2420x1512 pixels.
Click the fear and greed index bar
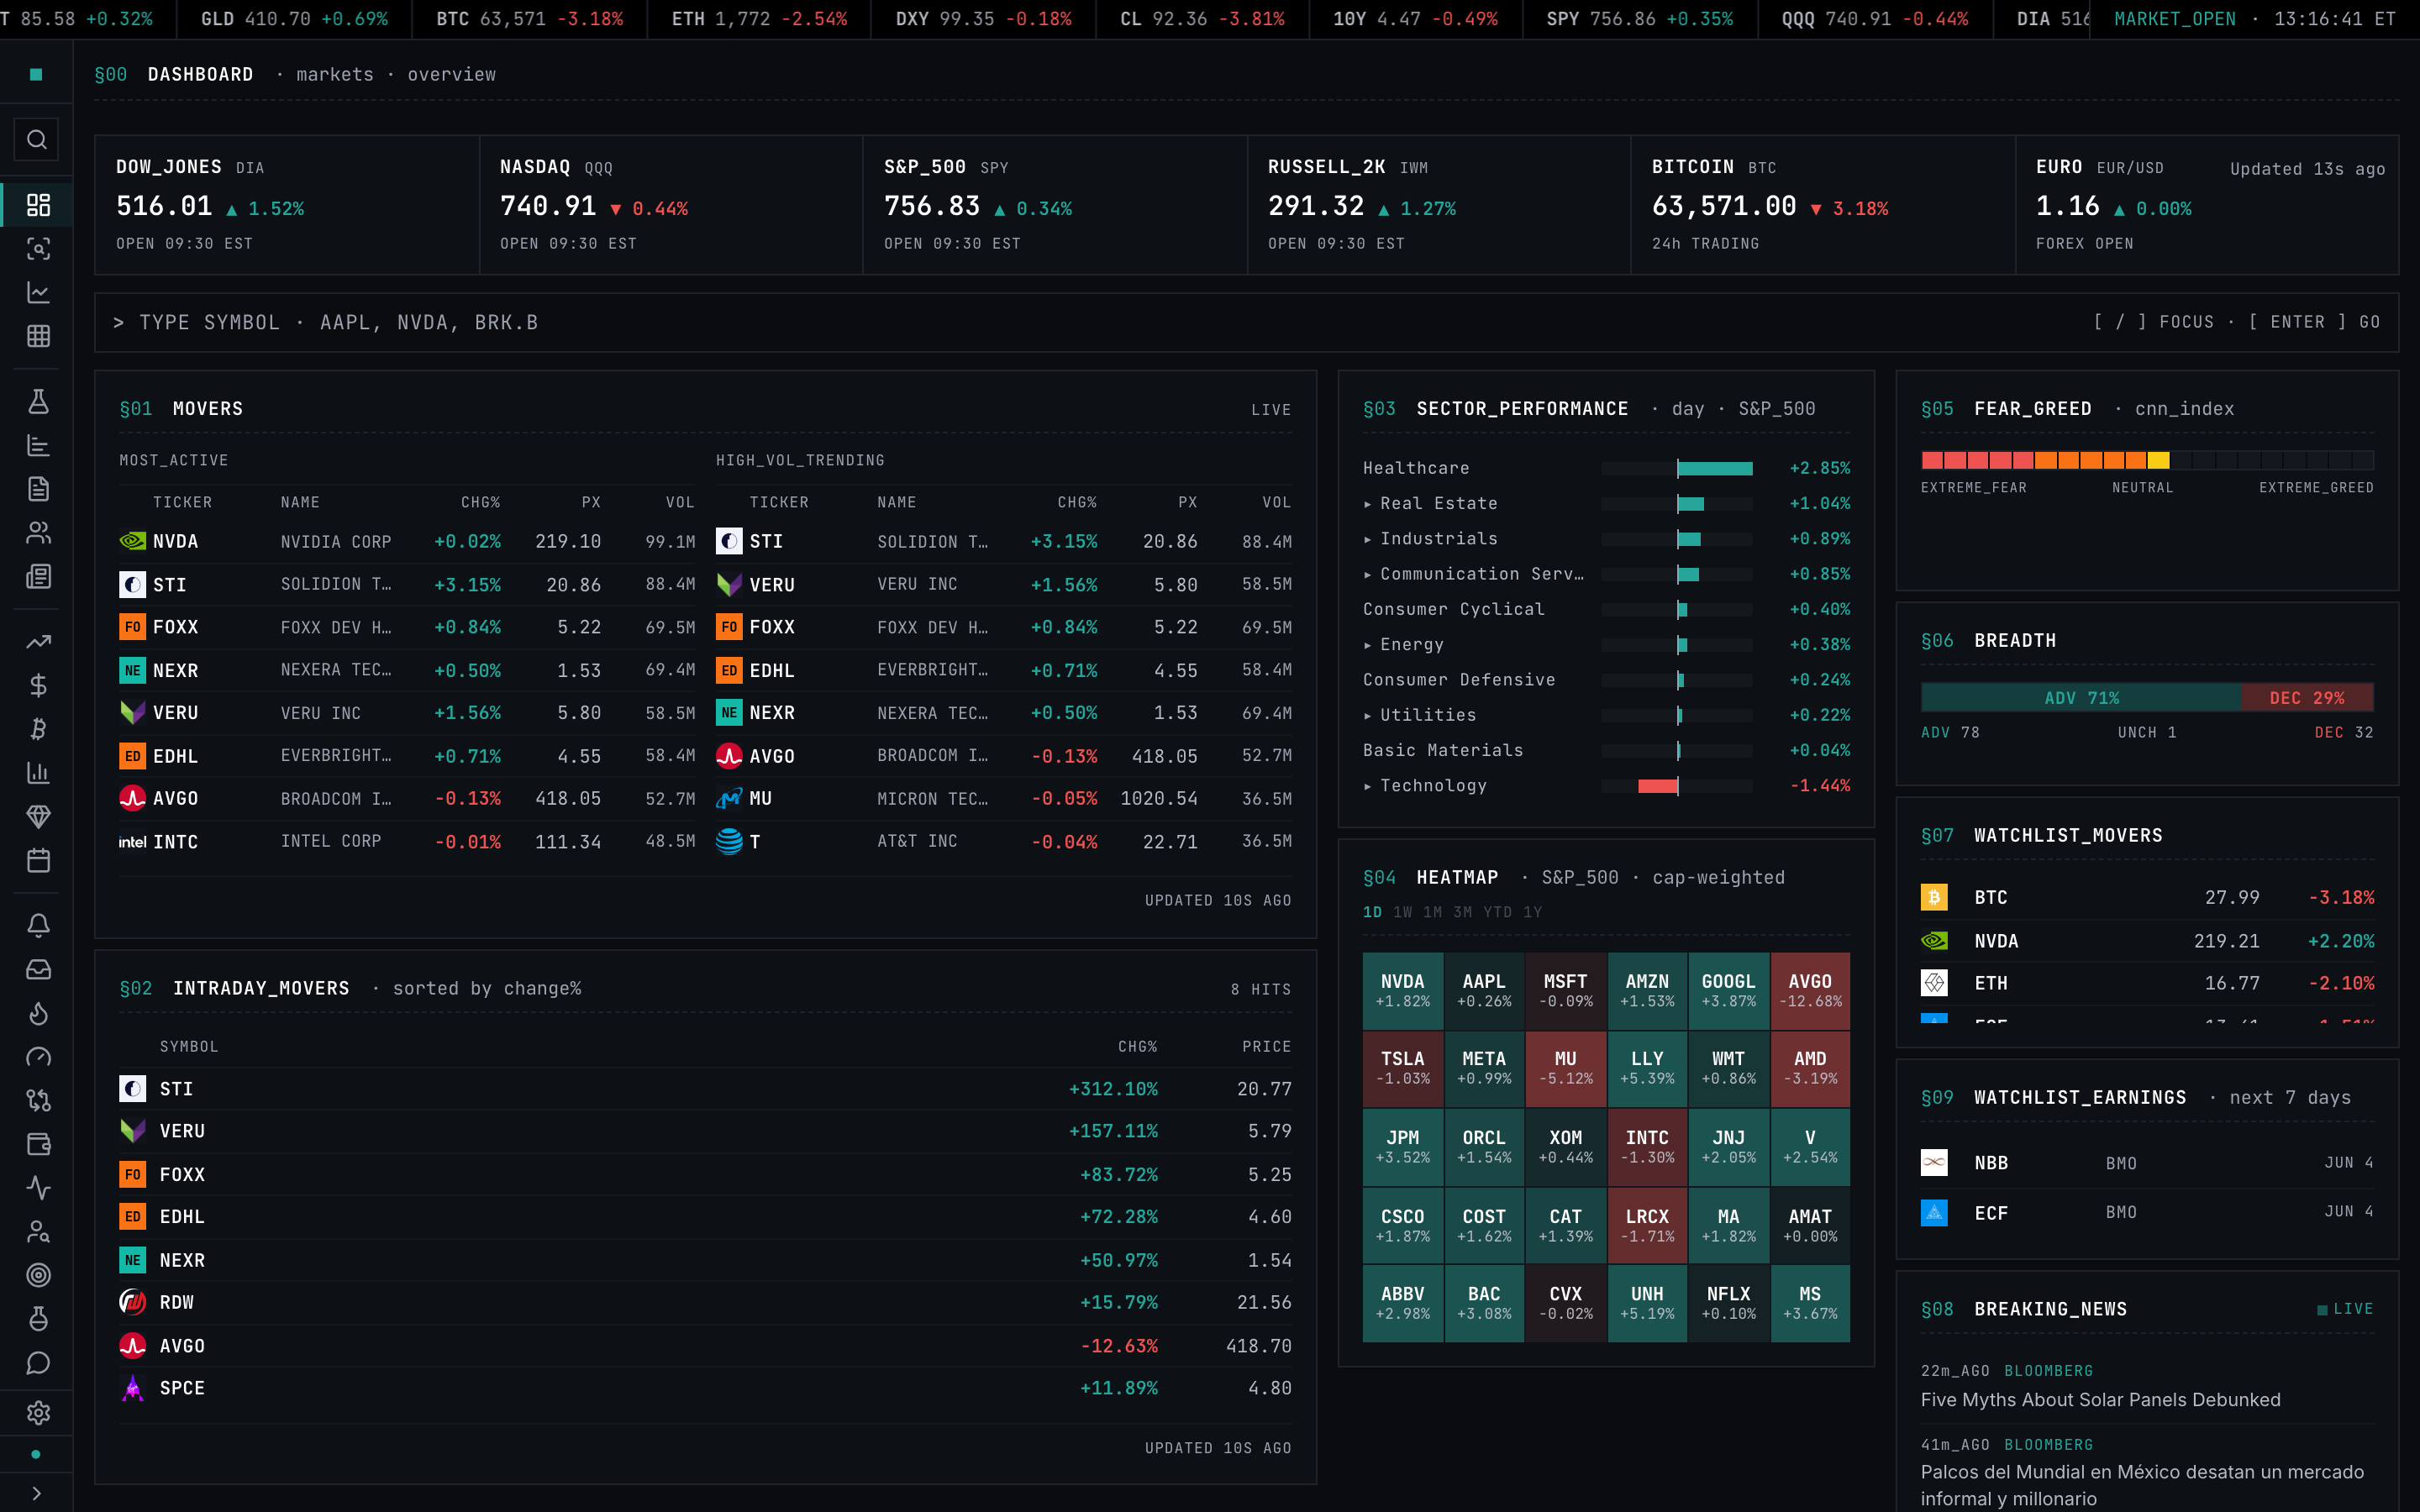(x=2147, y=460)
